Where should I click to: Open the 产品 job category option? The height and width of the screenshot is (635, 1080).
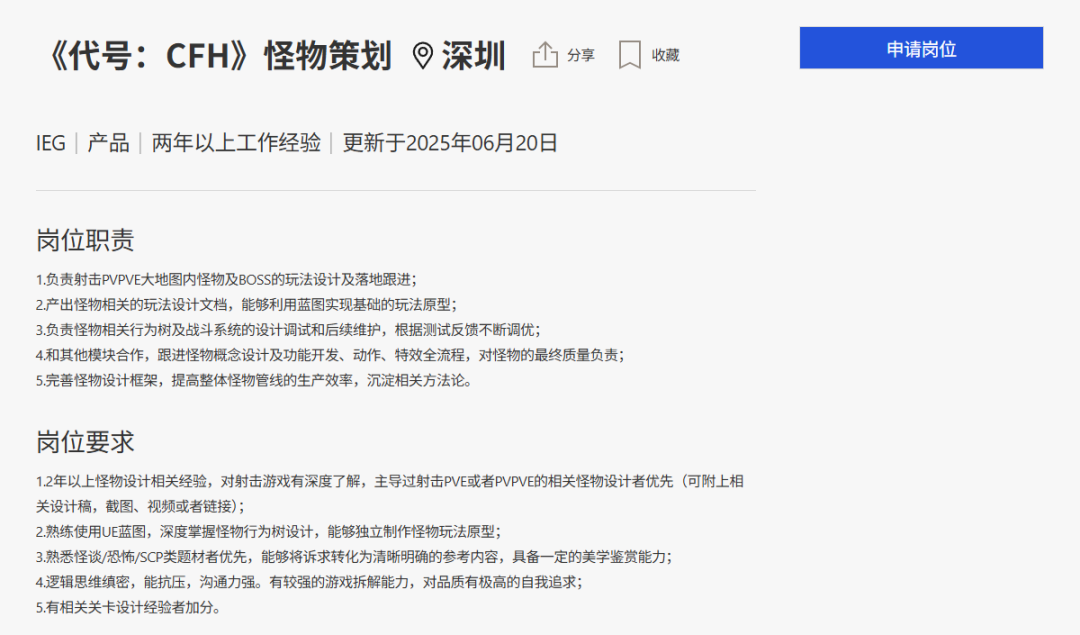click(x=107, y=144)
